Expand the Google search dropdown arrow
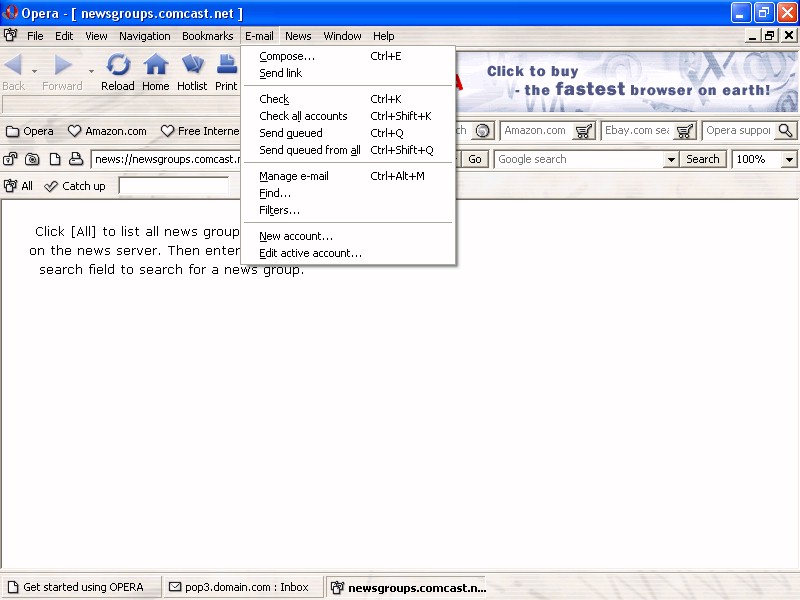The height and width of the screenshot is (600, 800). pos(670,160)
